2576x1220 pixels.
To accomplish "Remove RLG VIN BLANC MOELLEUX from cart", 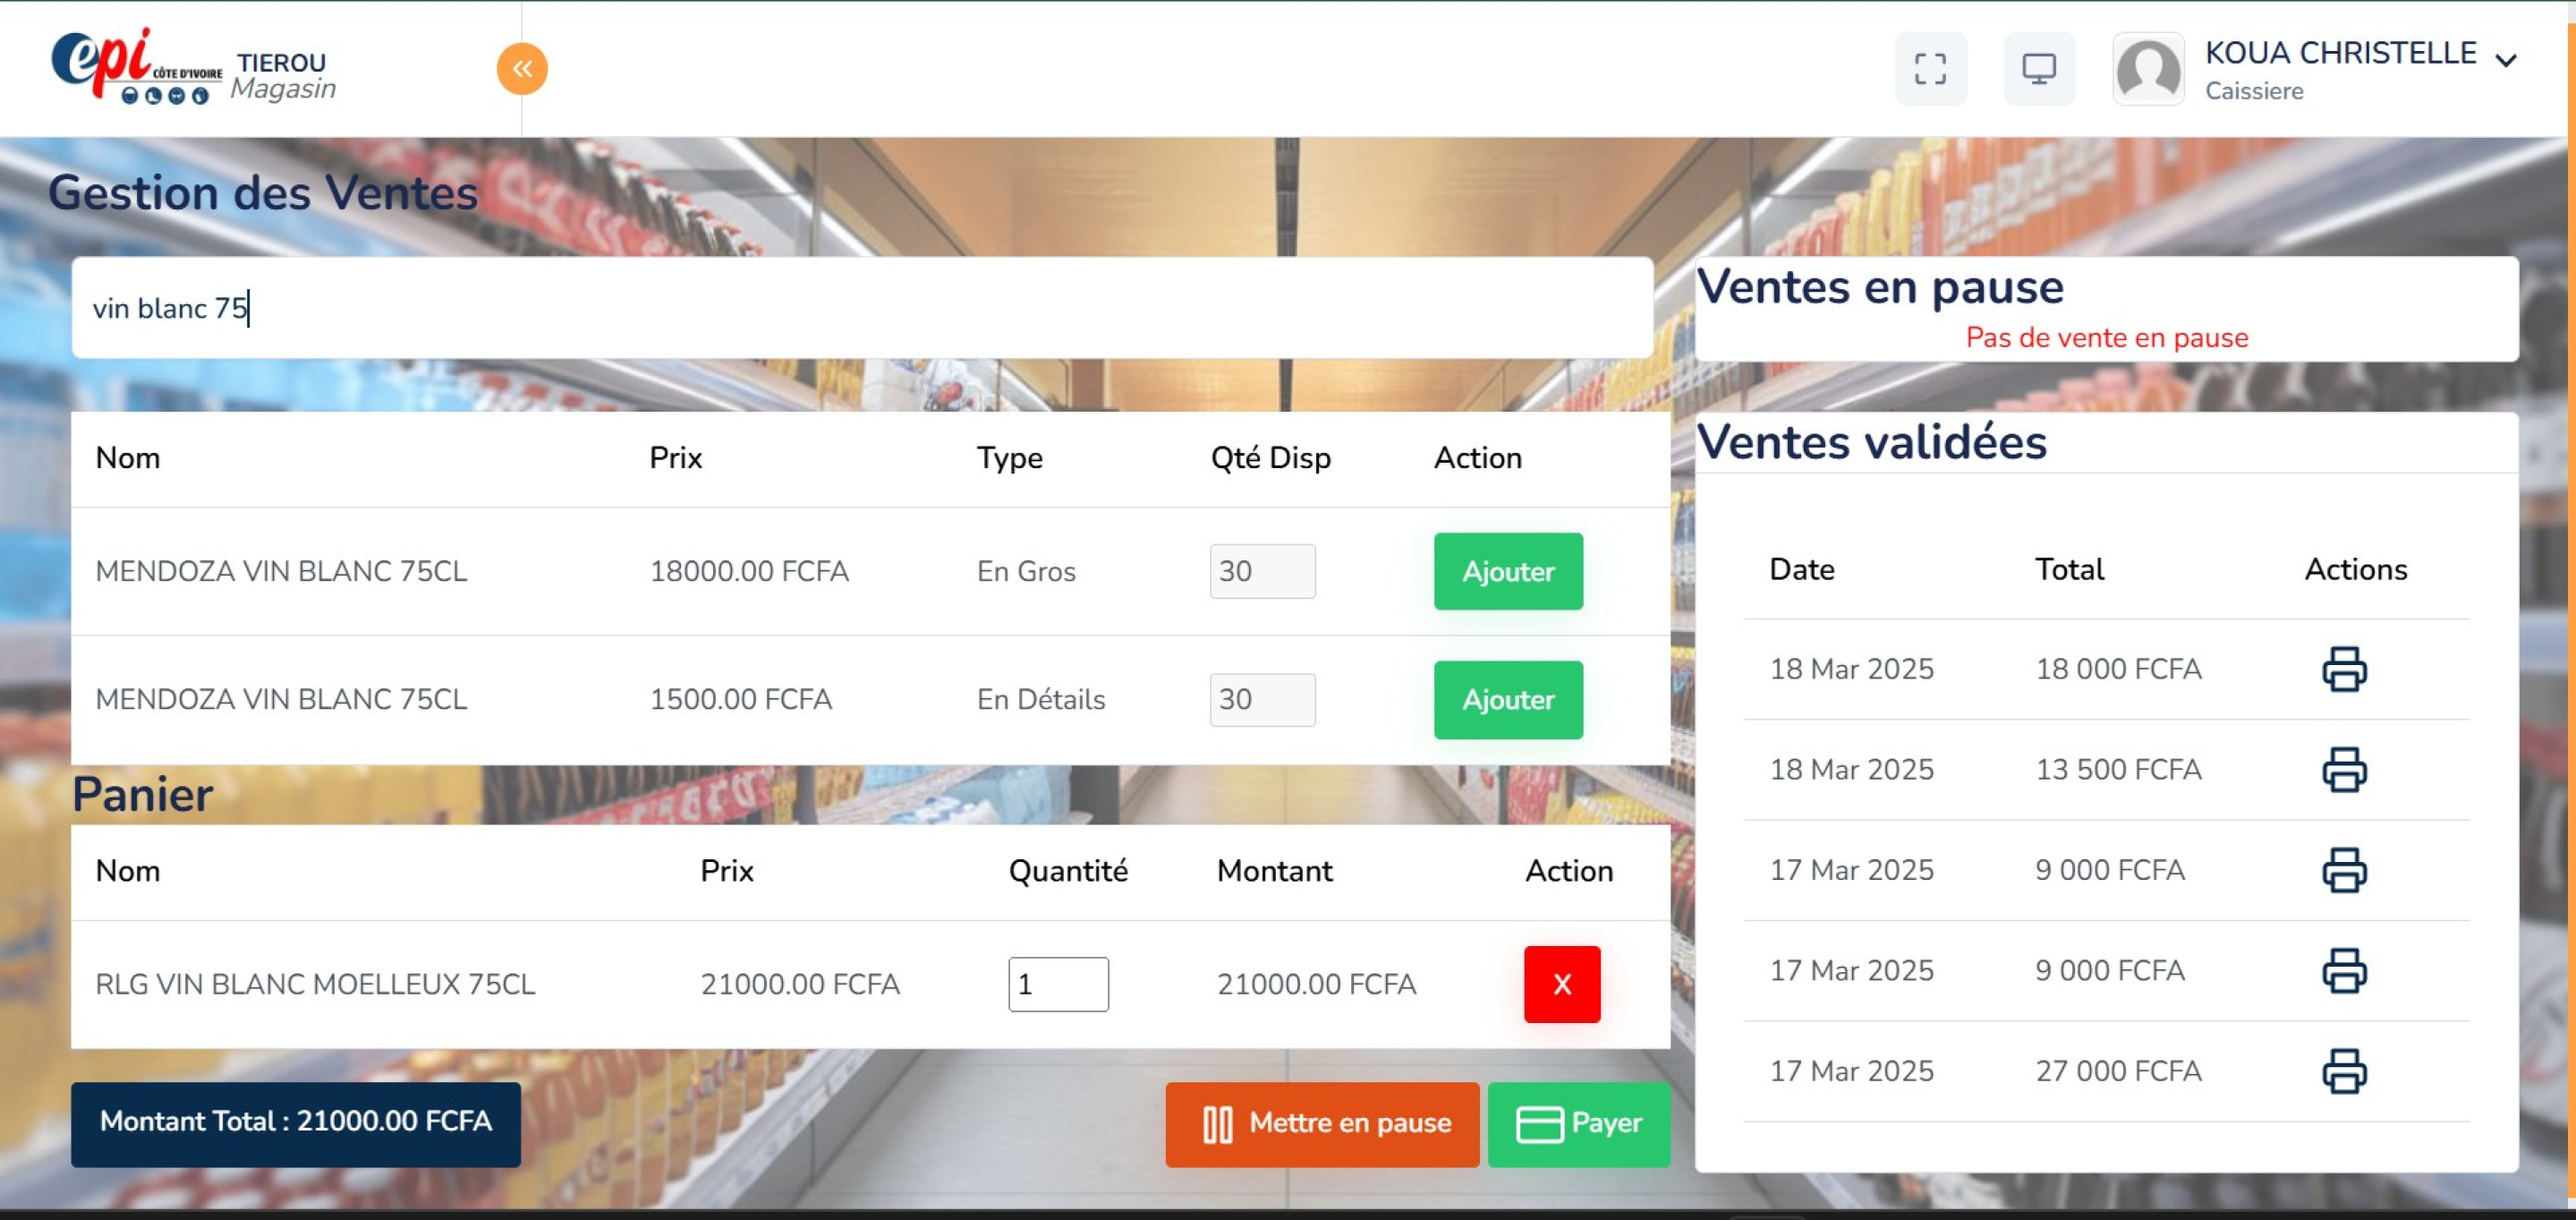I will pos(1561,984).
